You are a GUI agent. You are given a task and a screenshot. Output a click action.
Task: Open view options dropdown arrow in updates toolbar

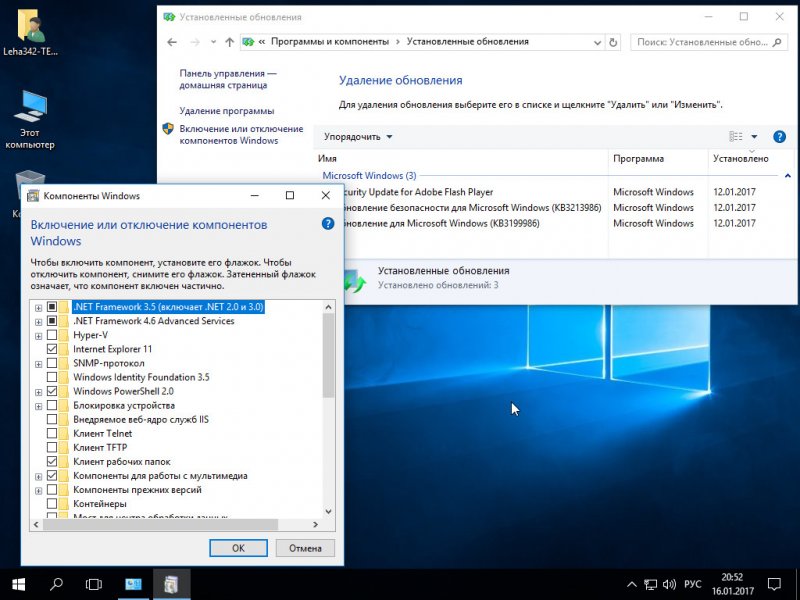coord(754,137)
